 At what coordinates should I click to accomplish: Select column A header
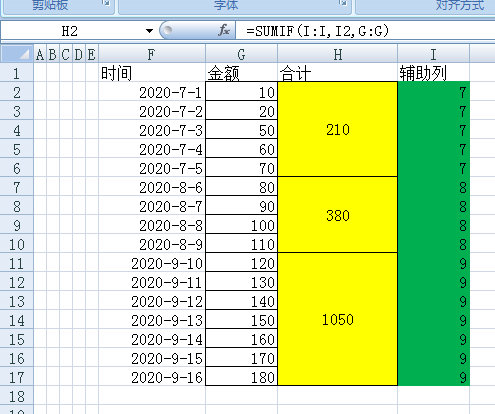(x=40, y=54)
